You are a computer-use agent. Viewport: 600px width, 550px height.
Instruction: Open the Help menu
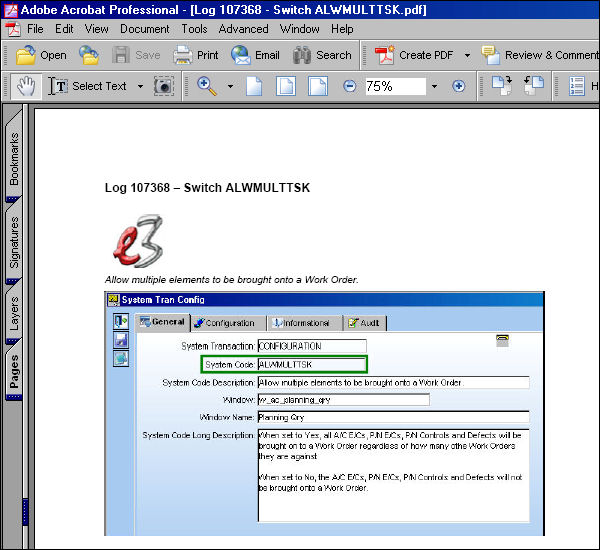(342, 29)
